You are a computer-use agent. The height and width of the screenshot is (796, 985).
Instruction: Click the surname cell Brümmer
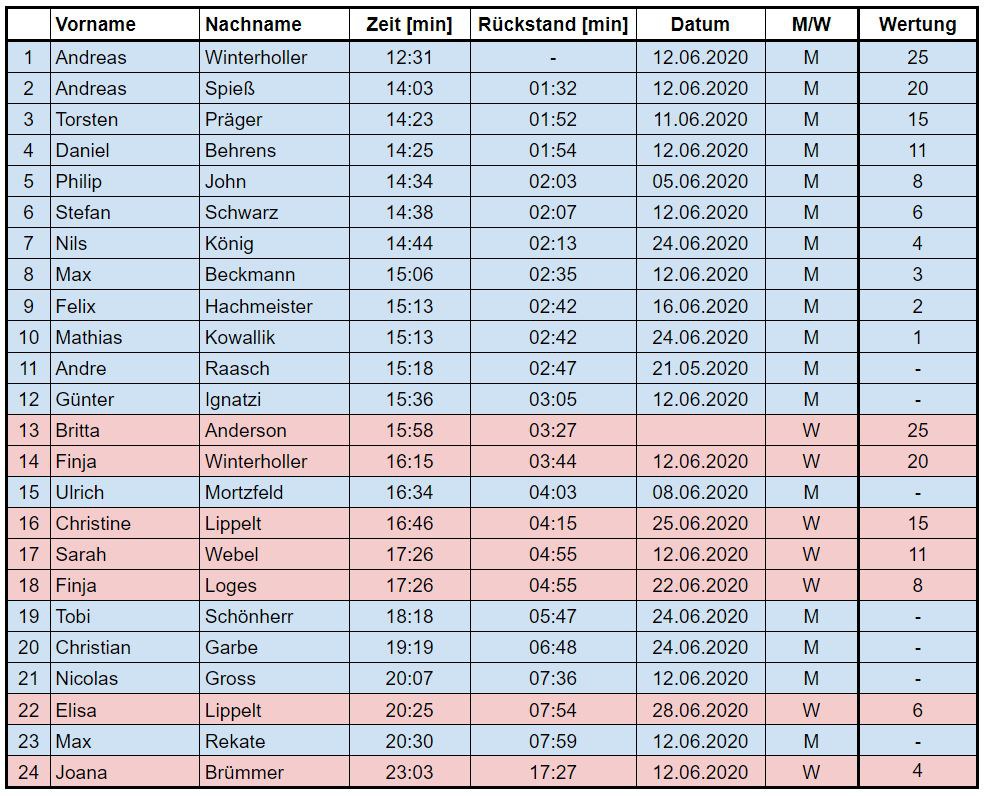[274, 772]
